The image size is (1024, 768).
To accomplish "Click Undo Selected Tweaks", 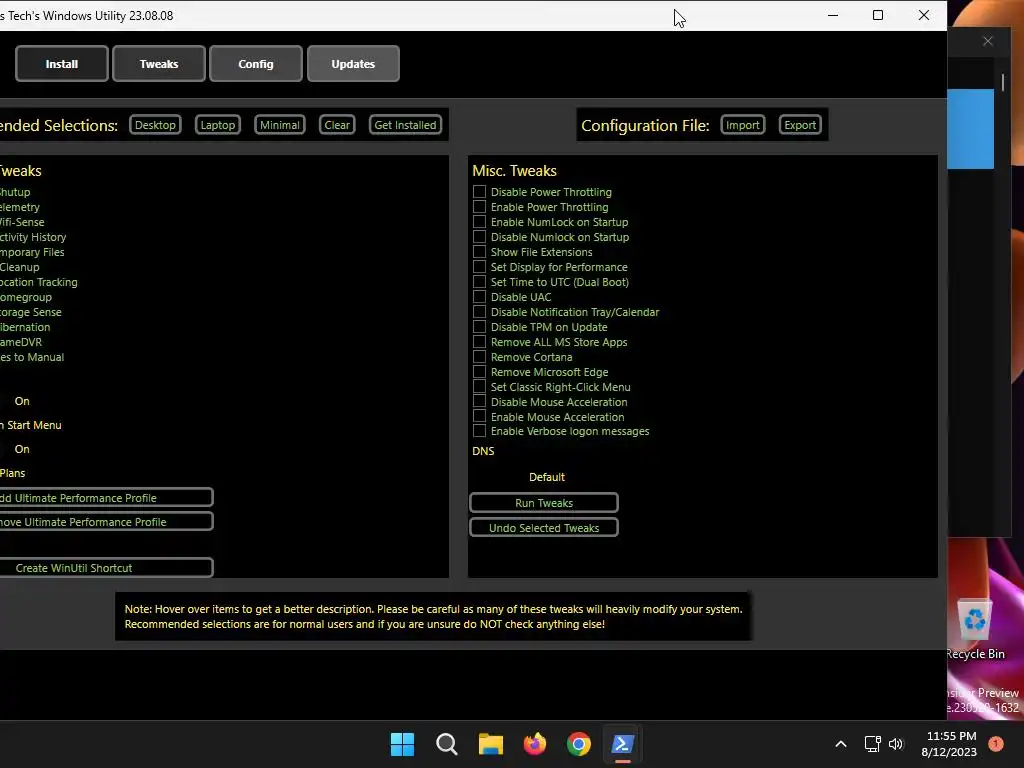I will pyautogui.click(x=544, y=528).
